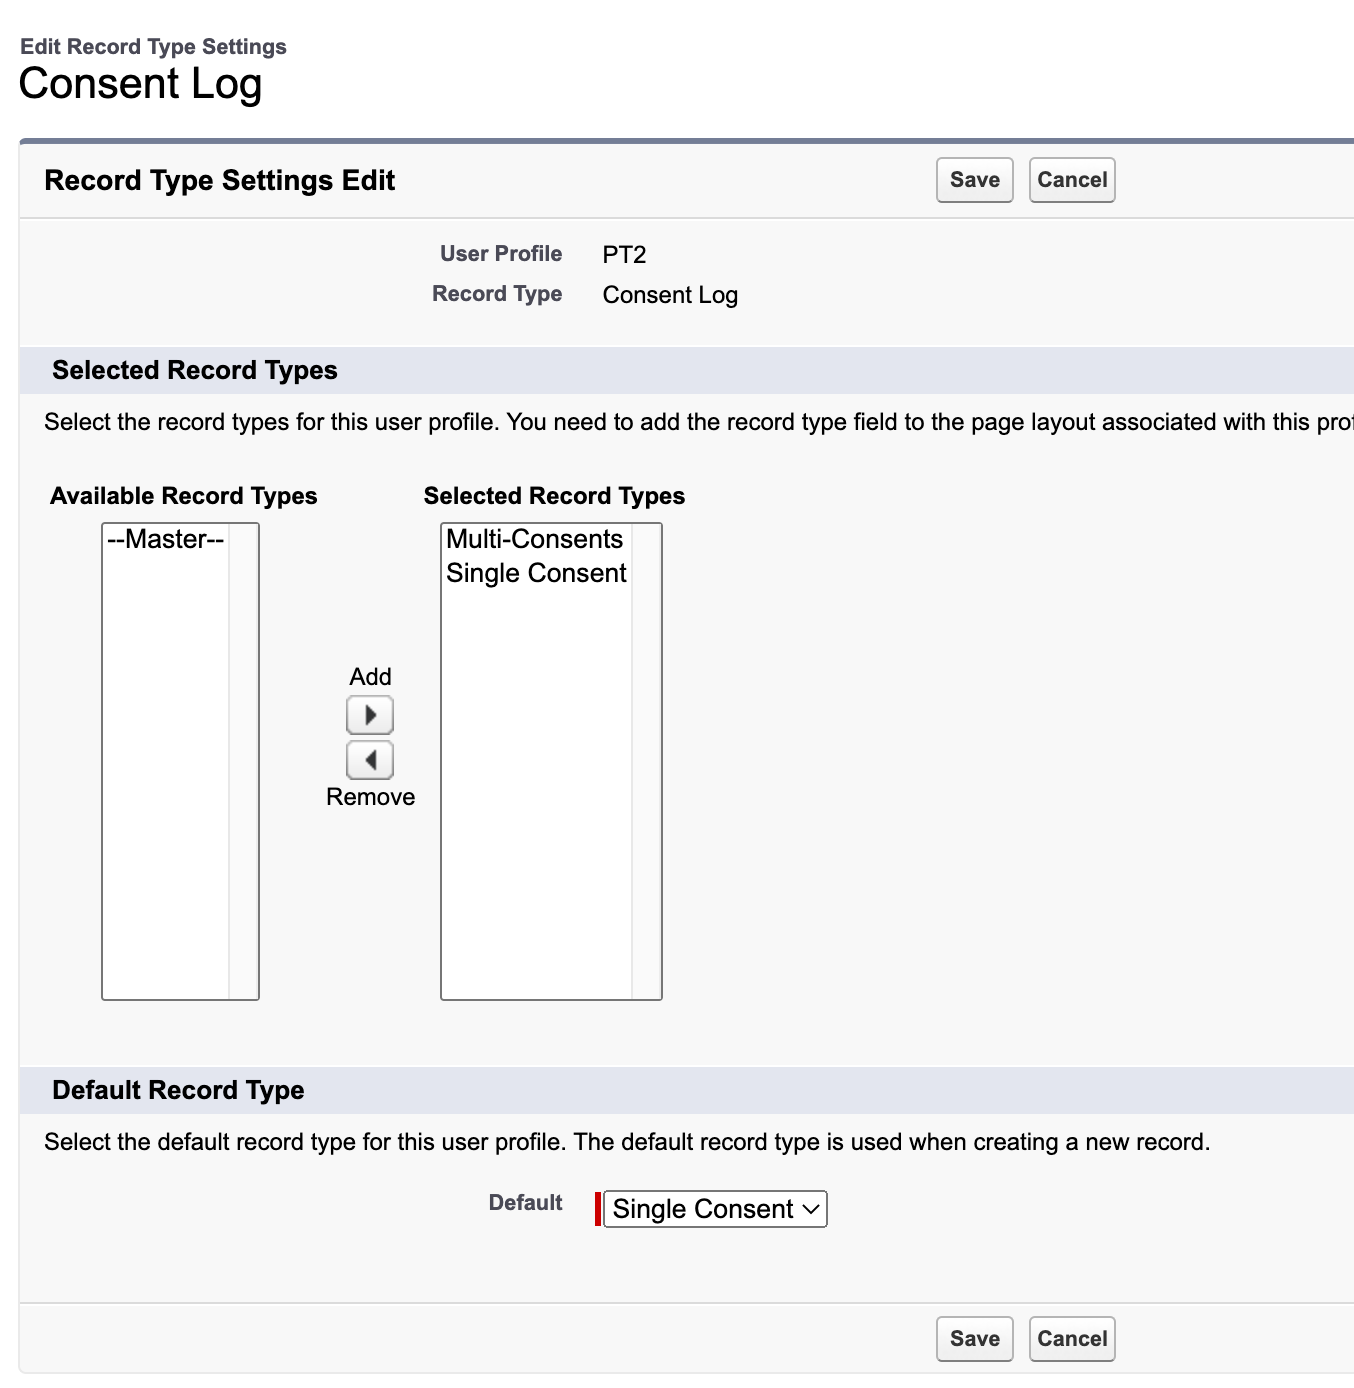Click the Add label above the arrow
The image size is (1354, 1388).
tap(370, 677)
